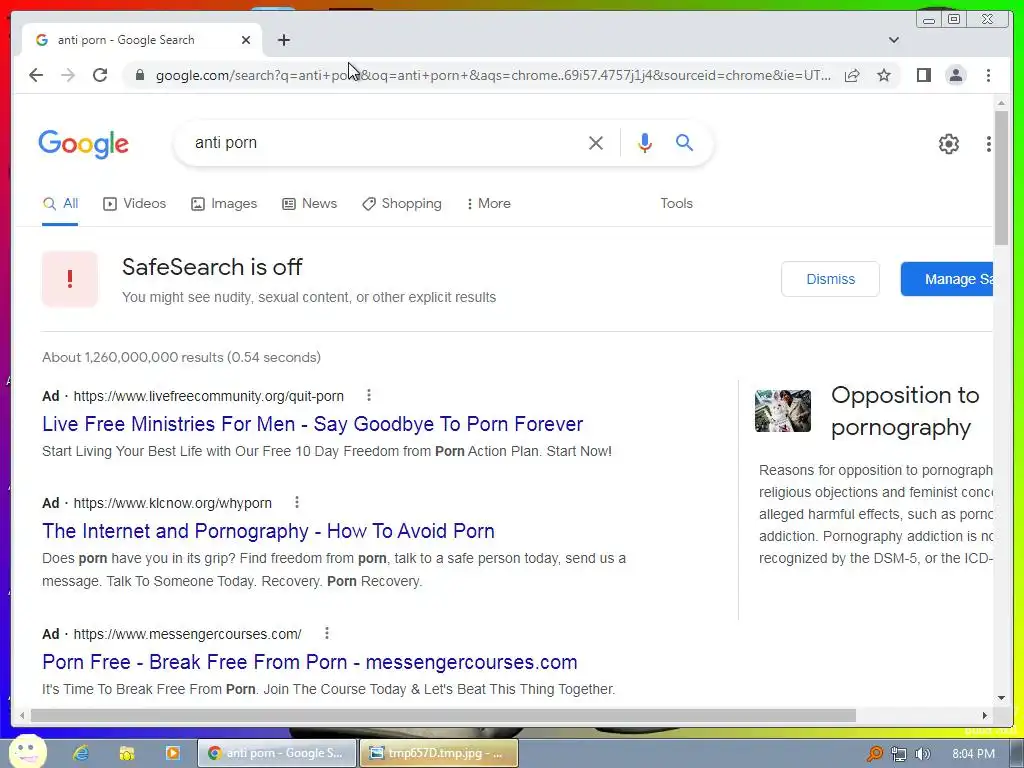Open Live Free Ministries For Men link
This screenshot has width=1024, height=768.
coord(312,424)
